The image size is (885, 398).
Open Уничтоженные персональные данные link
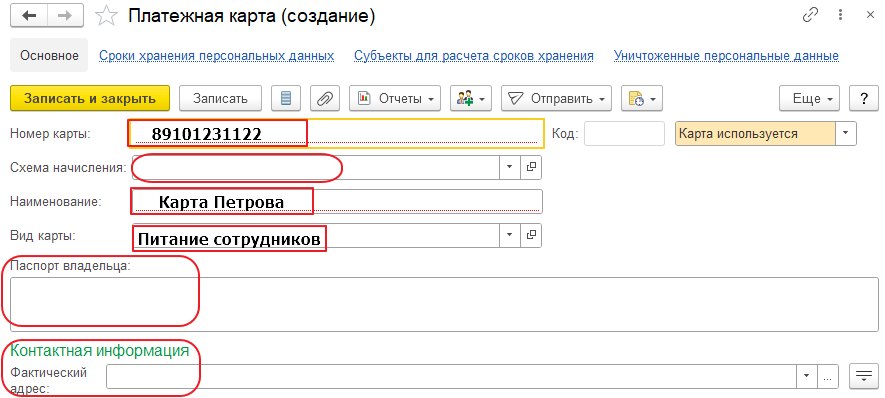[726, 56]
